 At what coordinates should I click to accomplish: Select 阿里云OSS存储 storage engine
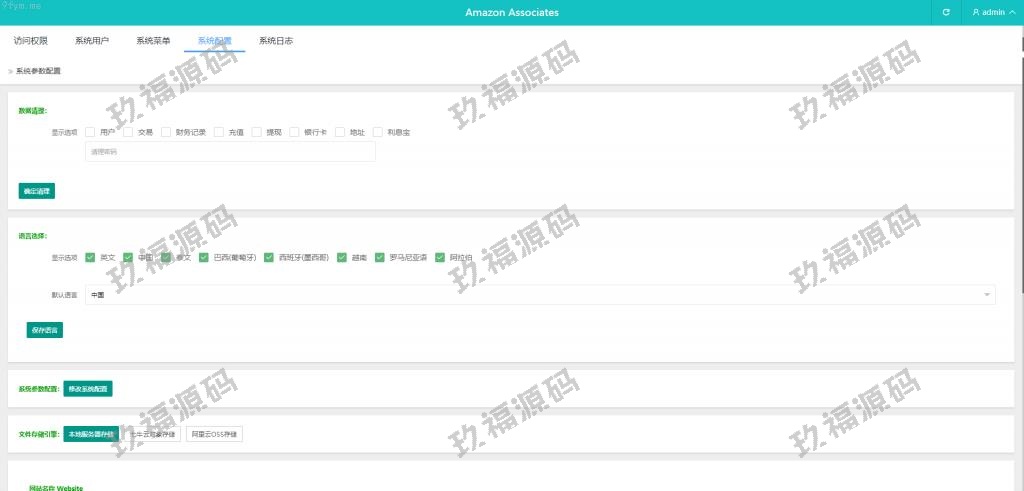point(214,434)
